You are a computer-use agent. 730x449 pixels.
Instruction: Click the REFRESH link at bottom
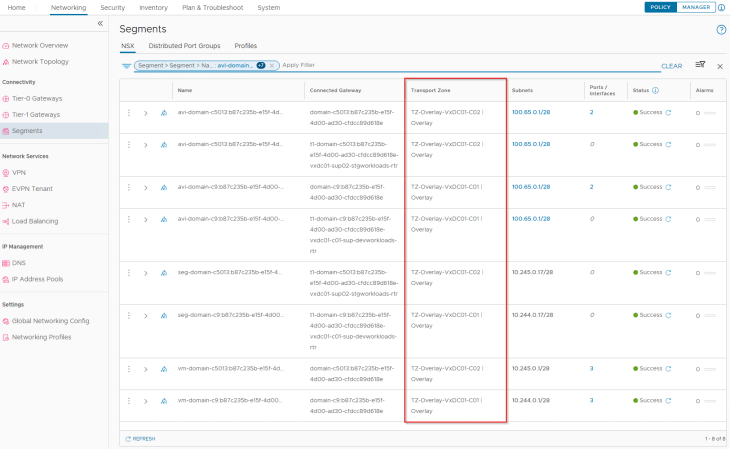point(140,438)
